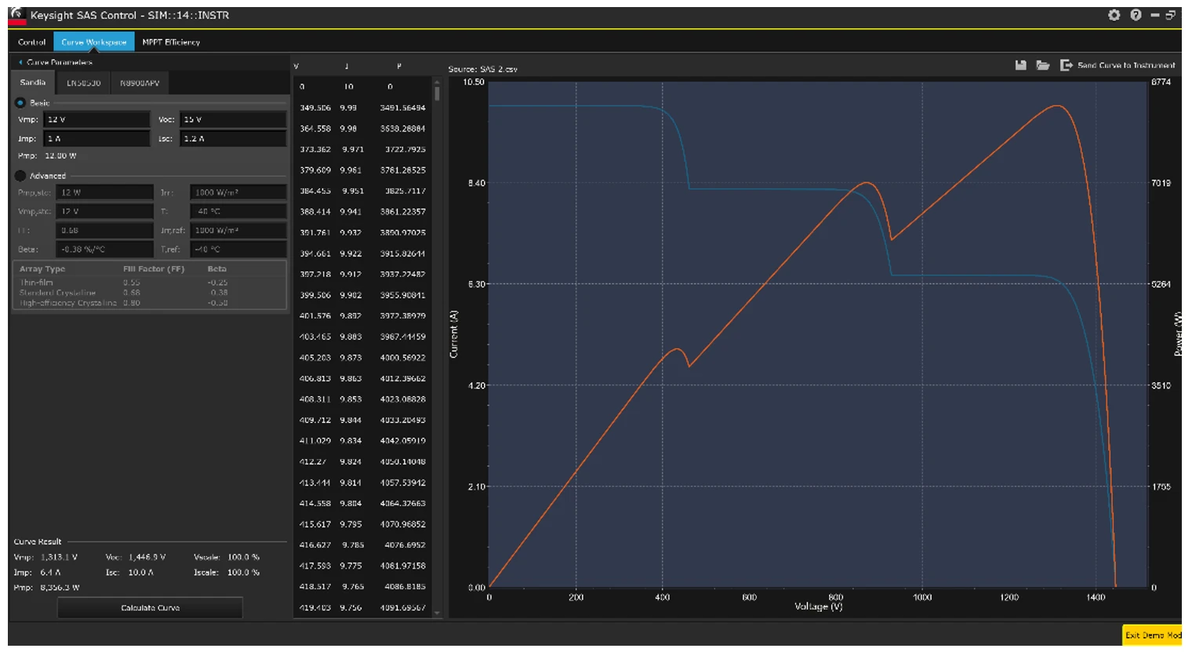Select the Basic radio button
Screen dimensions: 1192x652
[20, 103]
